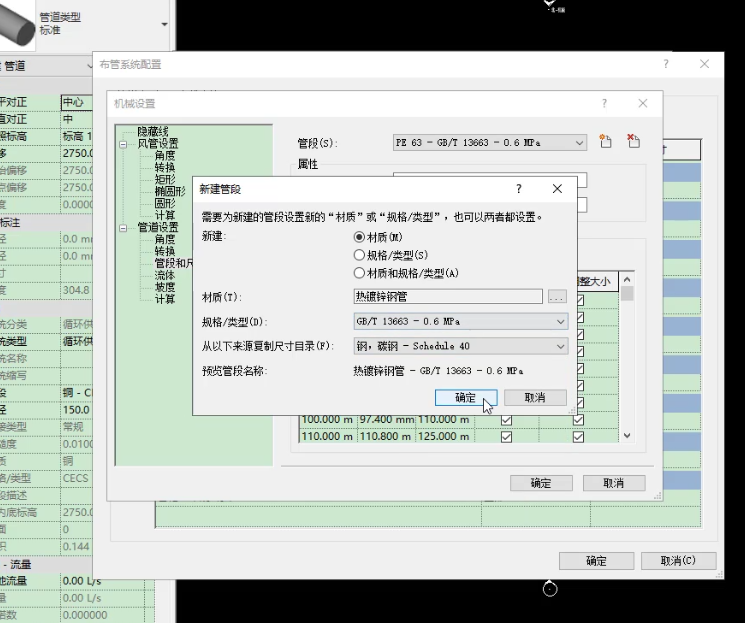Click 确定 in 布管系统配置 dialog
Image resolution: width=745 pixels, height=623 pixels.
(x=596, y=561)
